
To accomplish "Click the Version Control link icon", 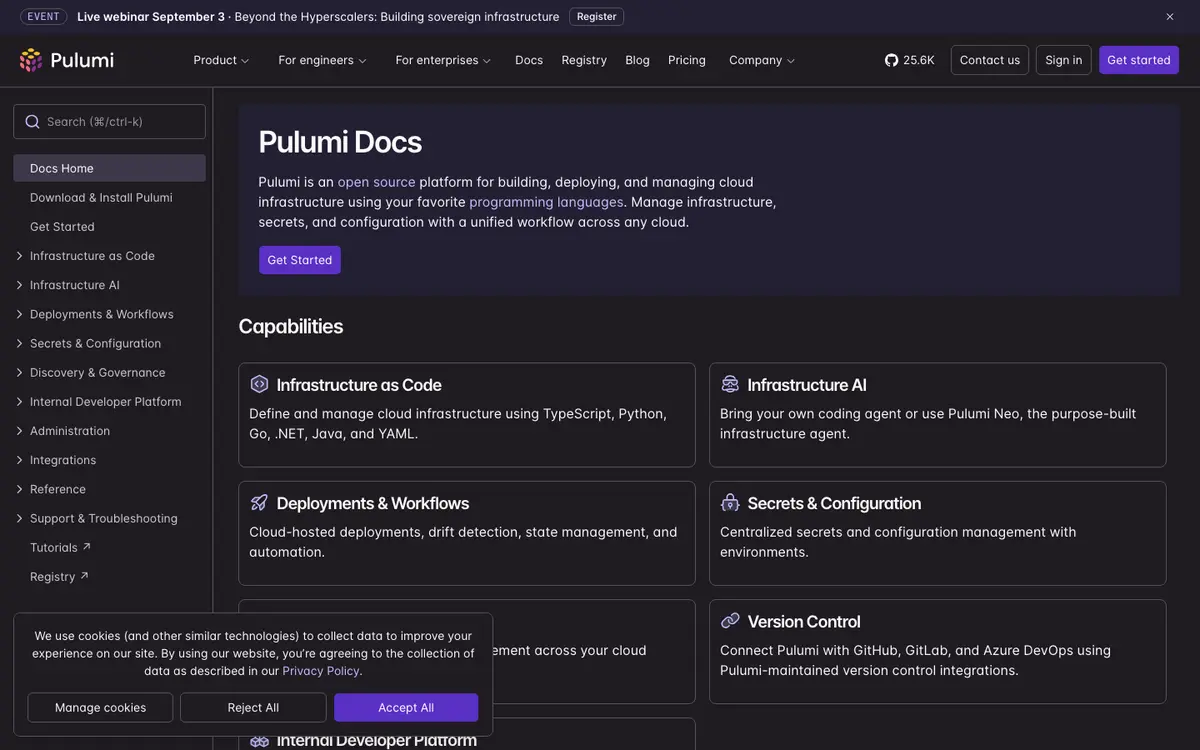I will (x=730, y=621).
